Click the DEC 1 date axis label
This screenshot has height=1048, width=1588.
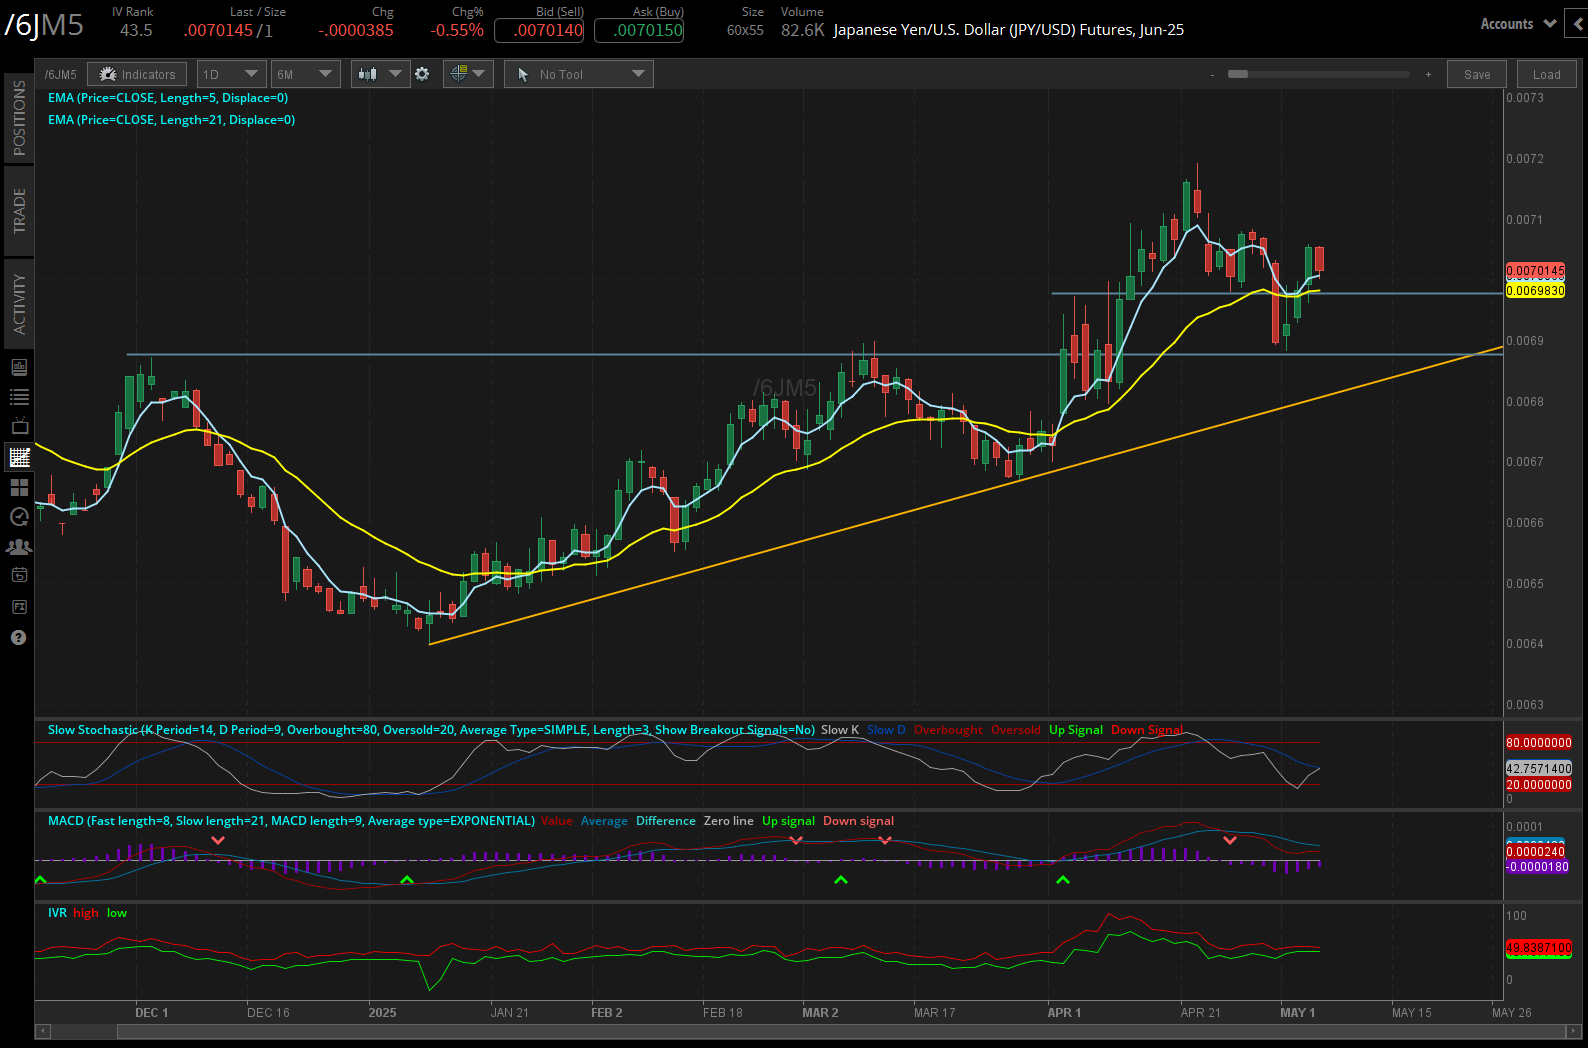coord(152,1013)
